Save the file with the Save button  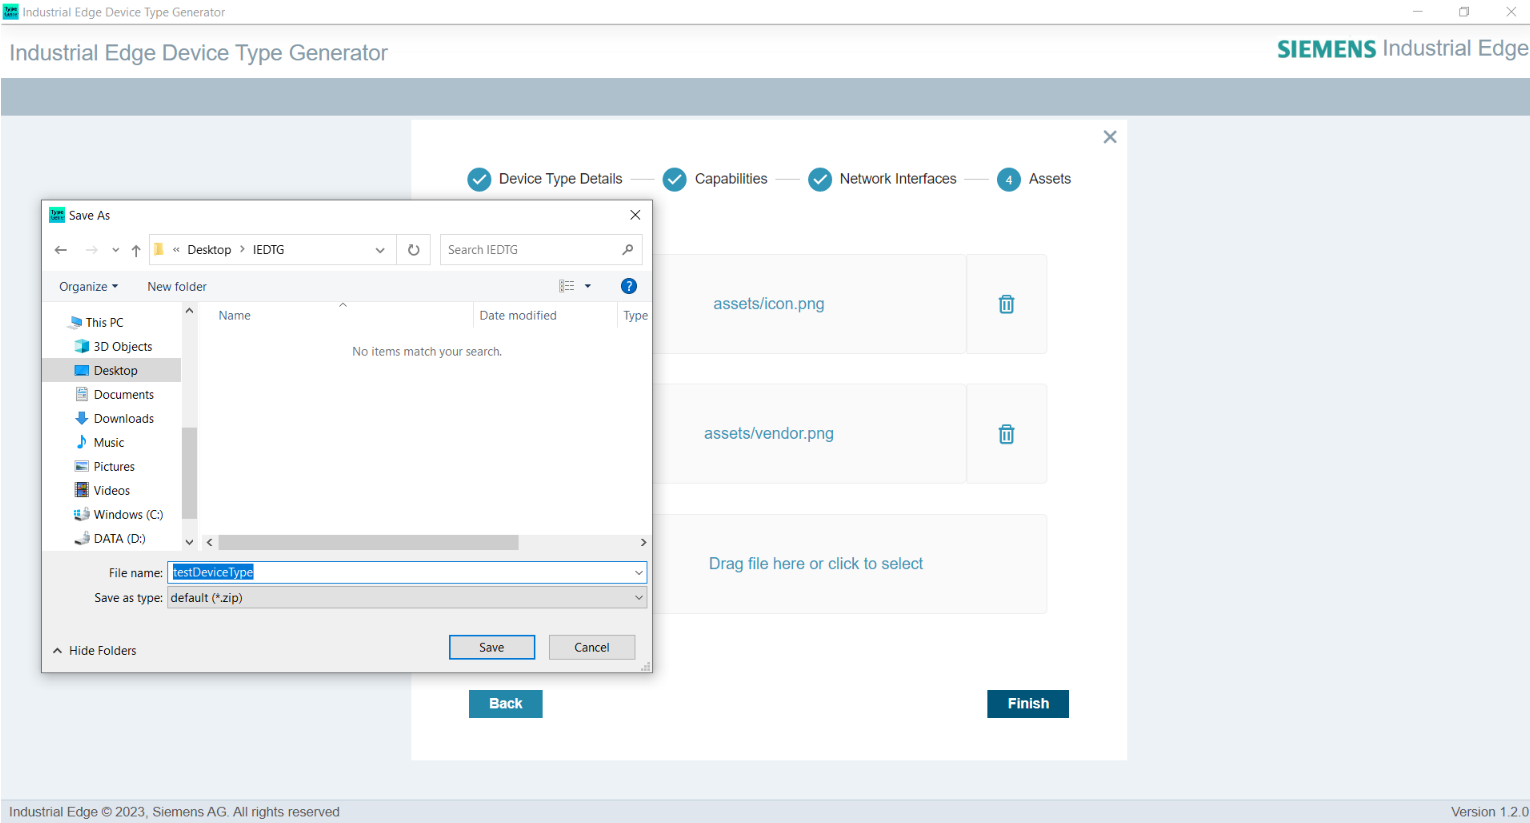tap(491, 646)
